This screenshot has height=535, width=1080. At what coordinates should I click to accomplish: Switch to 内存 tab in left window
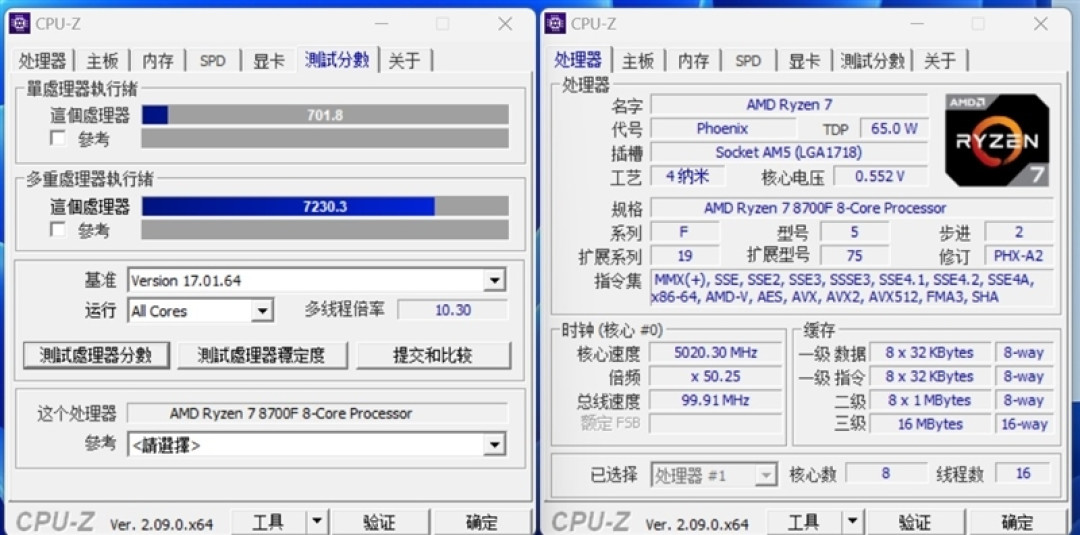tap(158, 61)
